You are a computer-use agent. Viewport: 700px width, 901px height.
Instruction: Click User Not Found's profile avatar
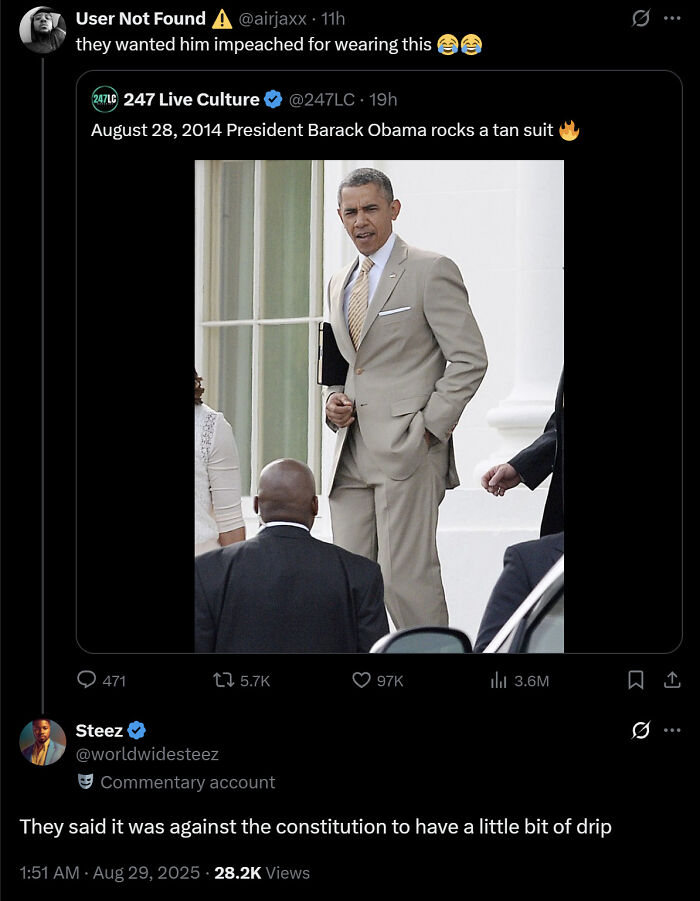[40, 23]
